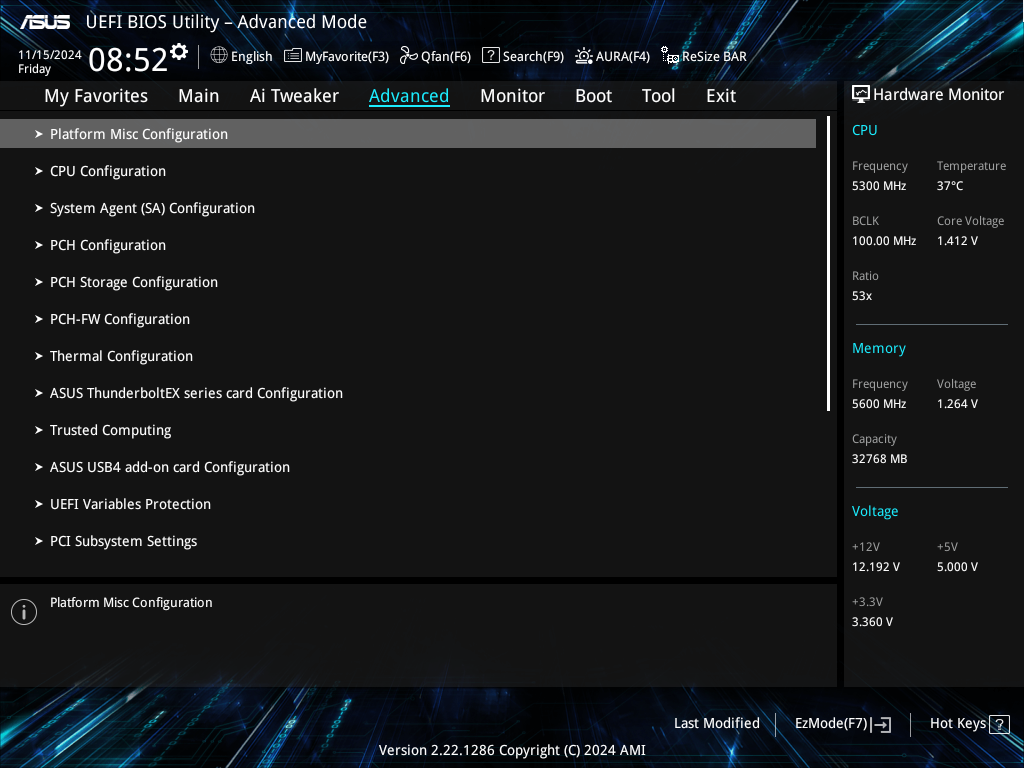Click the 08:52 clock display
The image size is (1024, 768).
[x=128, y=59]
